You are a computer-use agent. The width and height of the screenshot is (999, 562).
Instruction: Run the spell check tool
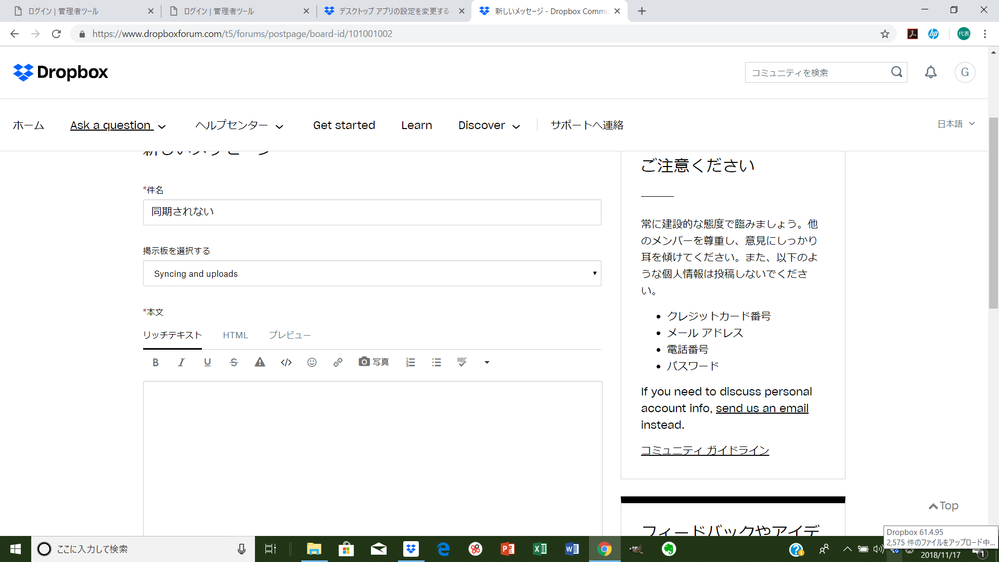tap(462, 363)
